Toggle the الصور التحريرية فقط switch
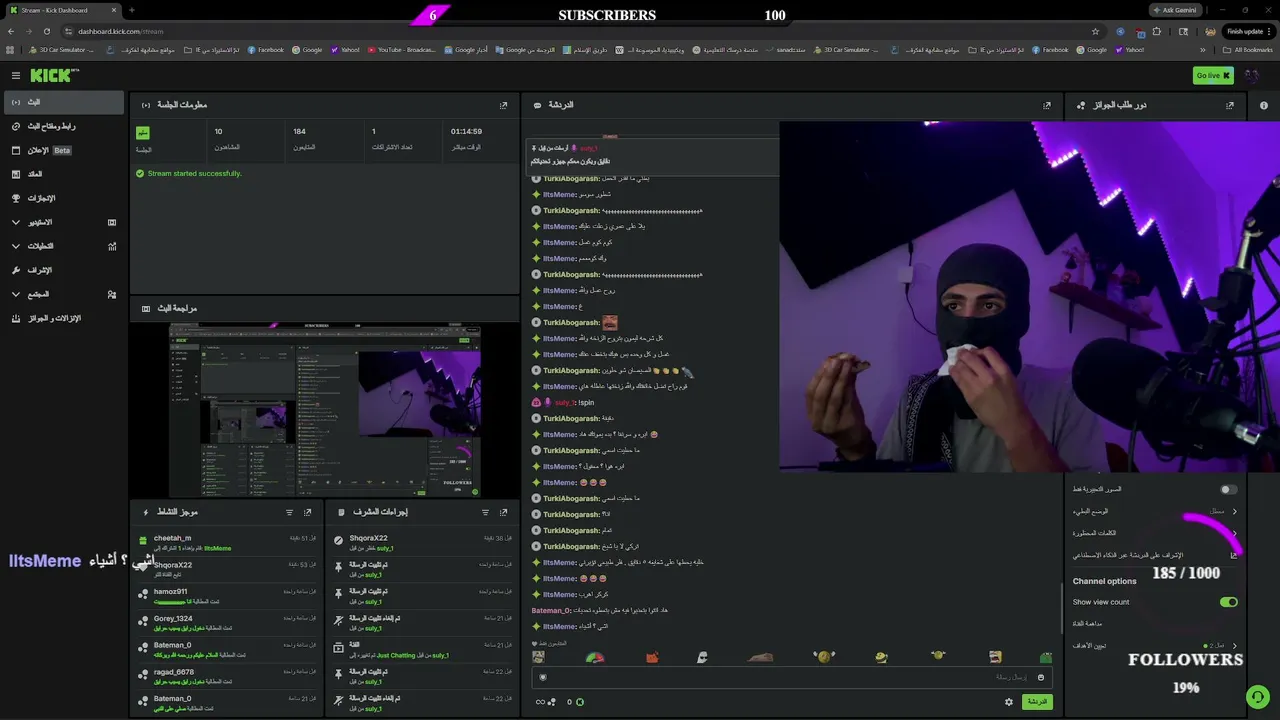 pos(1229,489)
